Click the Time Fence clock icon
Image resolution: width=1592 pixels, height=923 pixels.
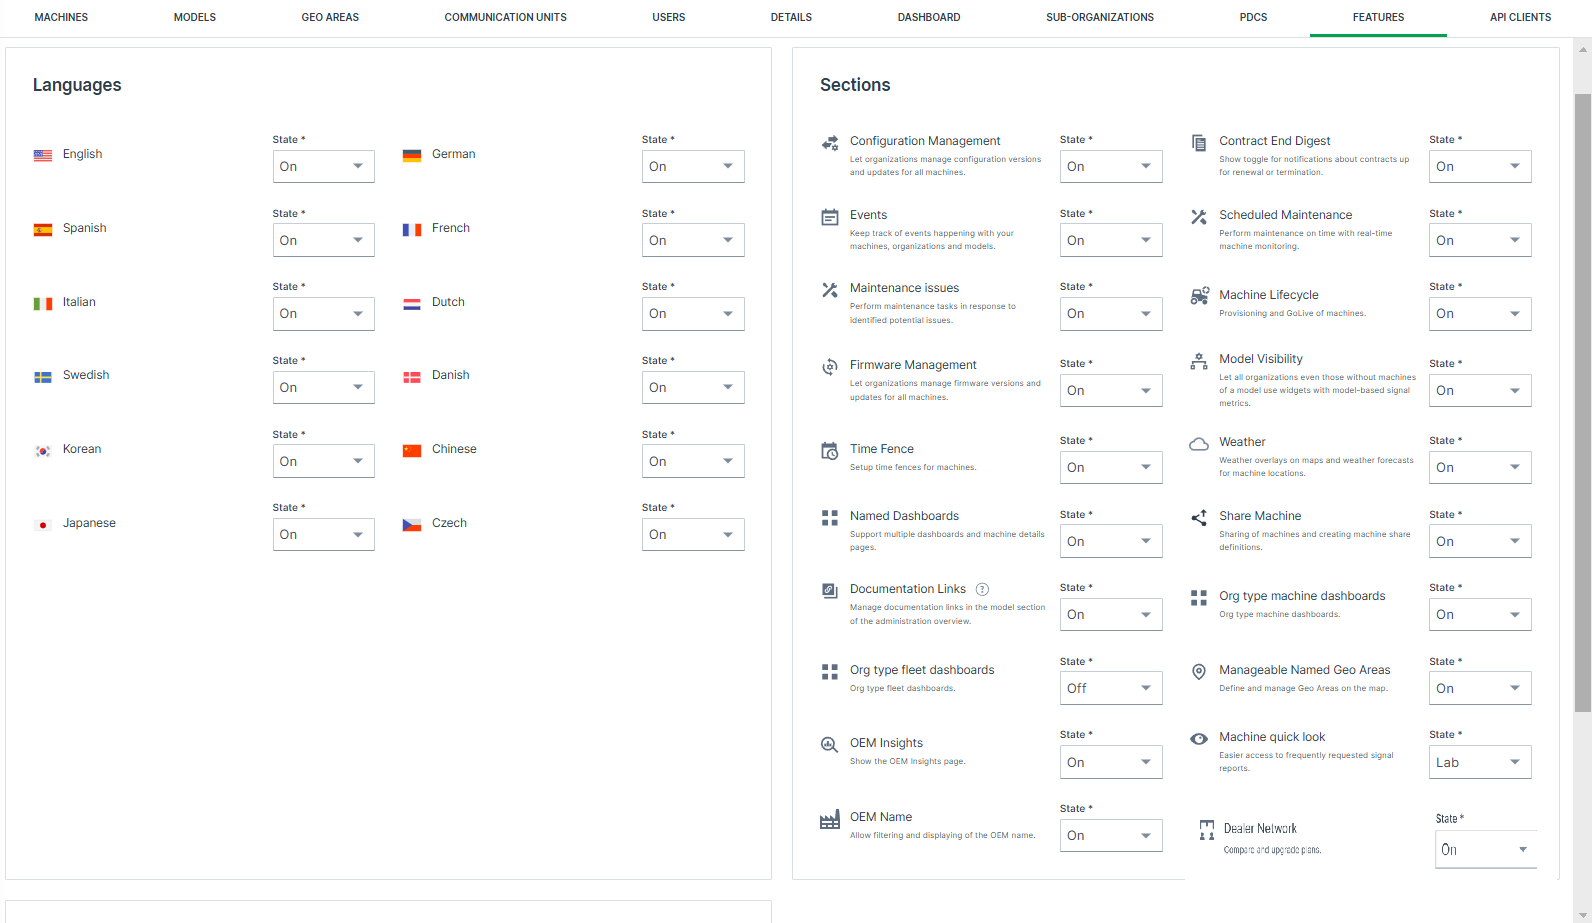pos(830,451)
